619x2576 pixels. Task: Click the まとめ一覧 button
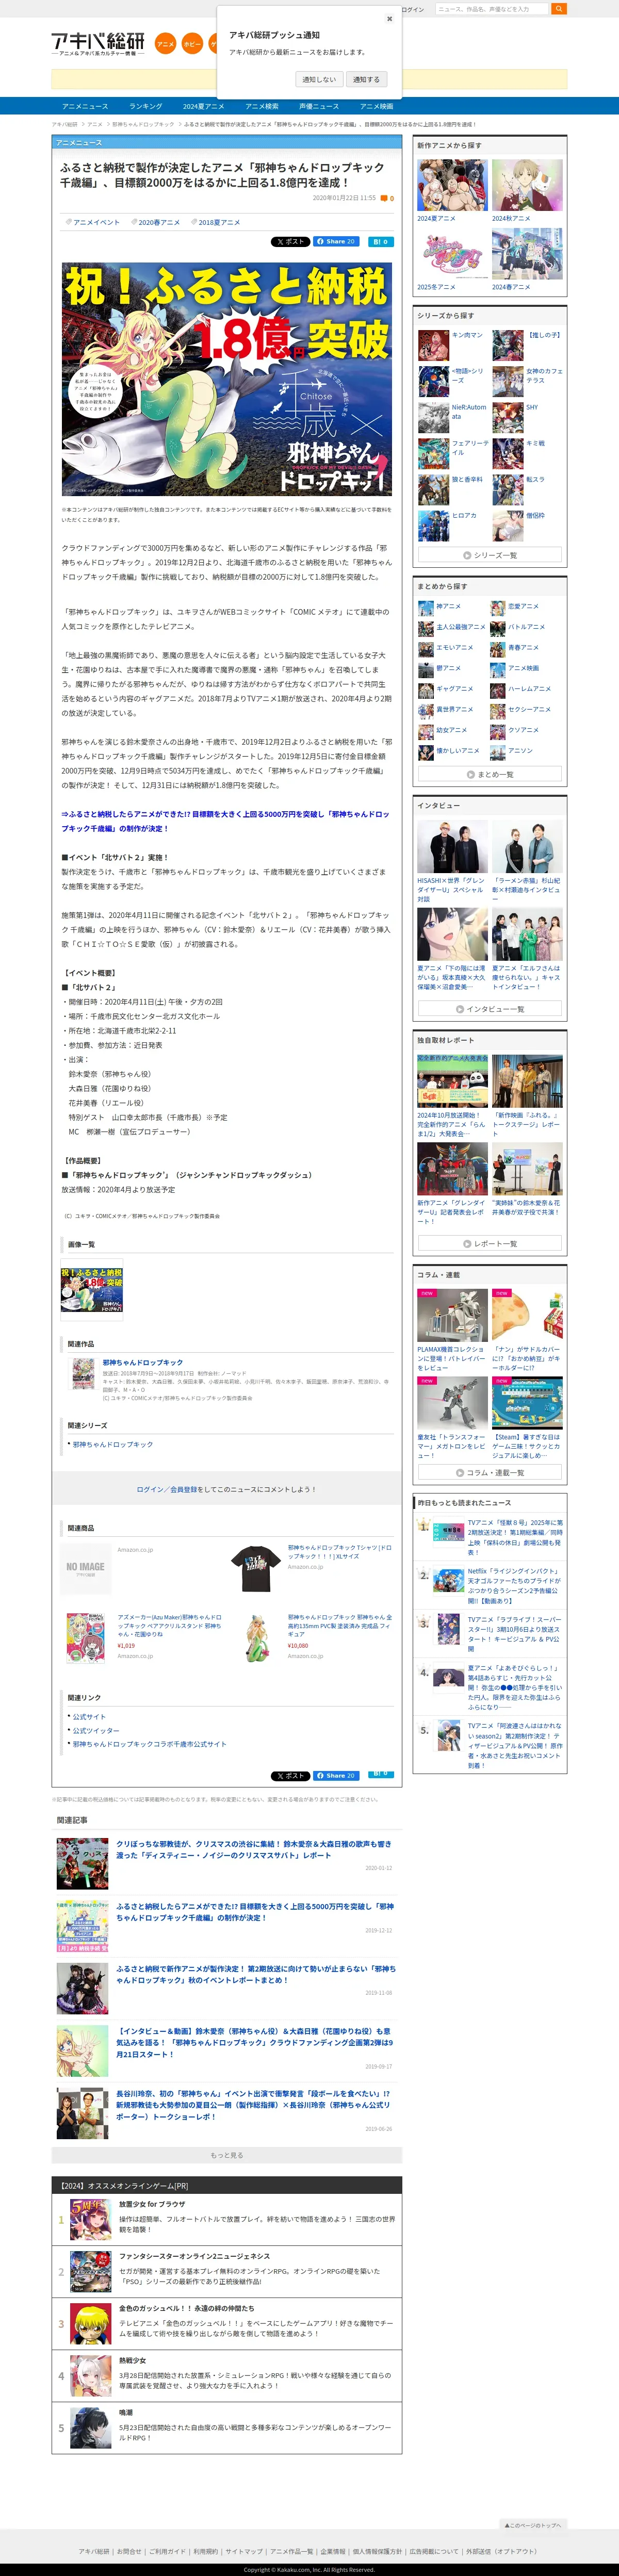tap(490, 774)
